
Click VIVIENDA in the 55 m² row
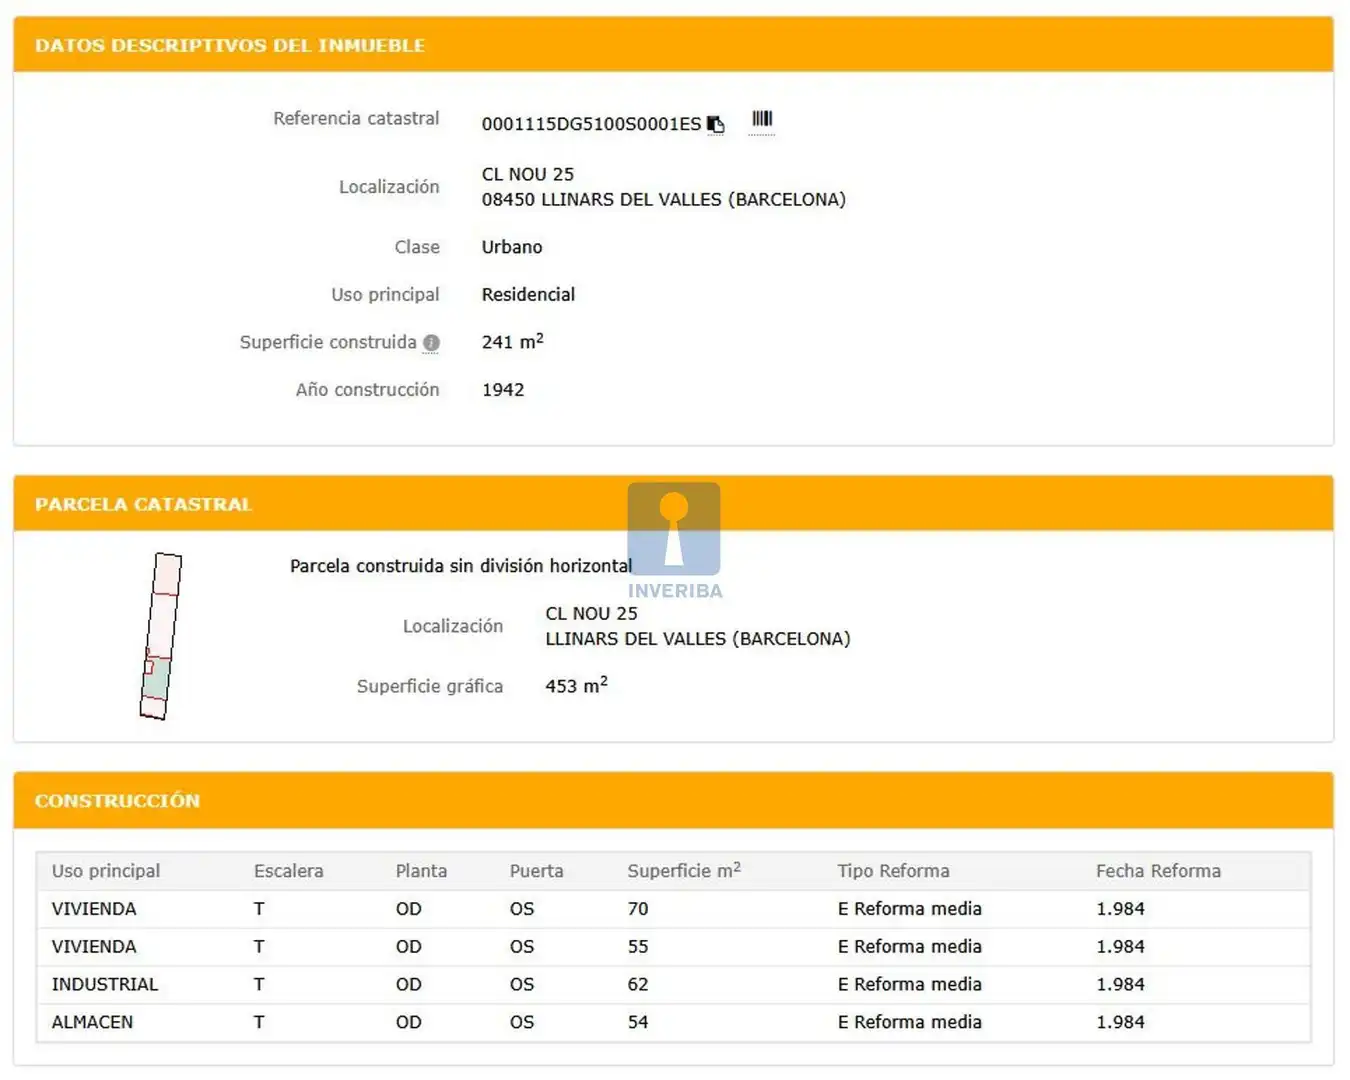point(94,947)
